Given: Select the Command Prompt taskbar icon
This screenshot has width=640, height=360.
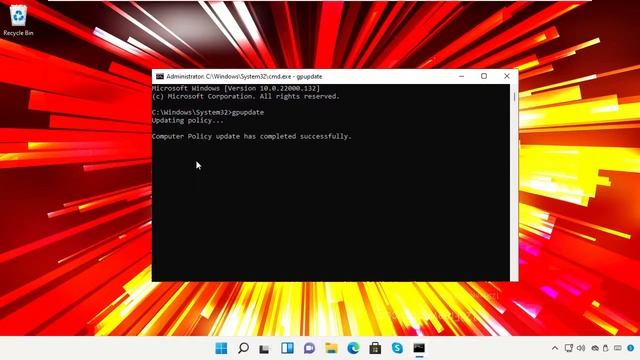Looking at the screenshot, I should (x=419, y=348).
